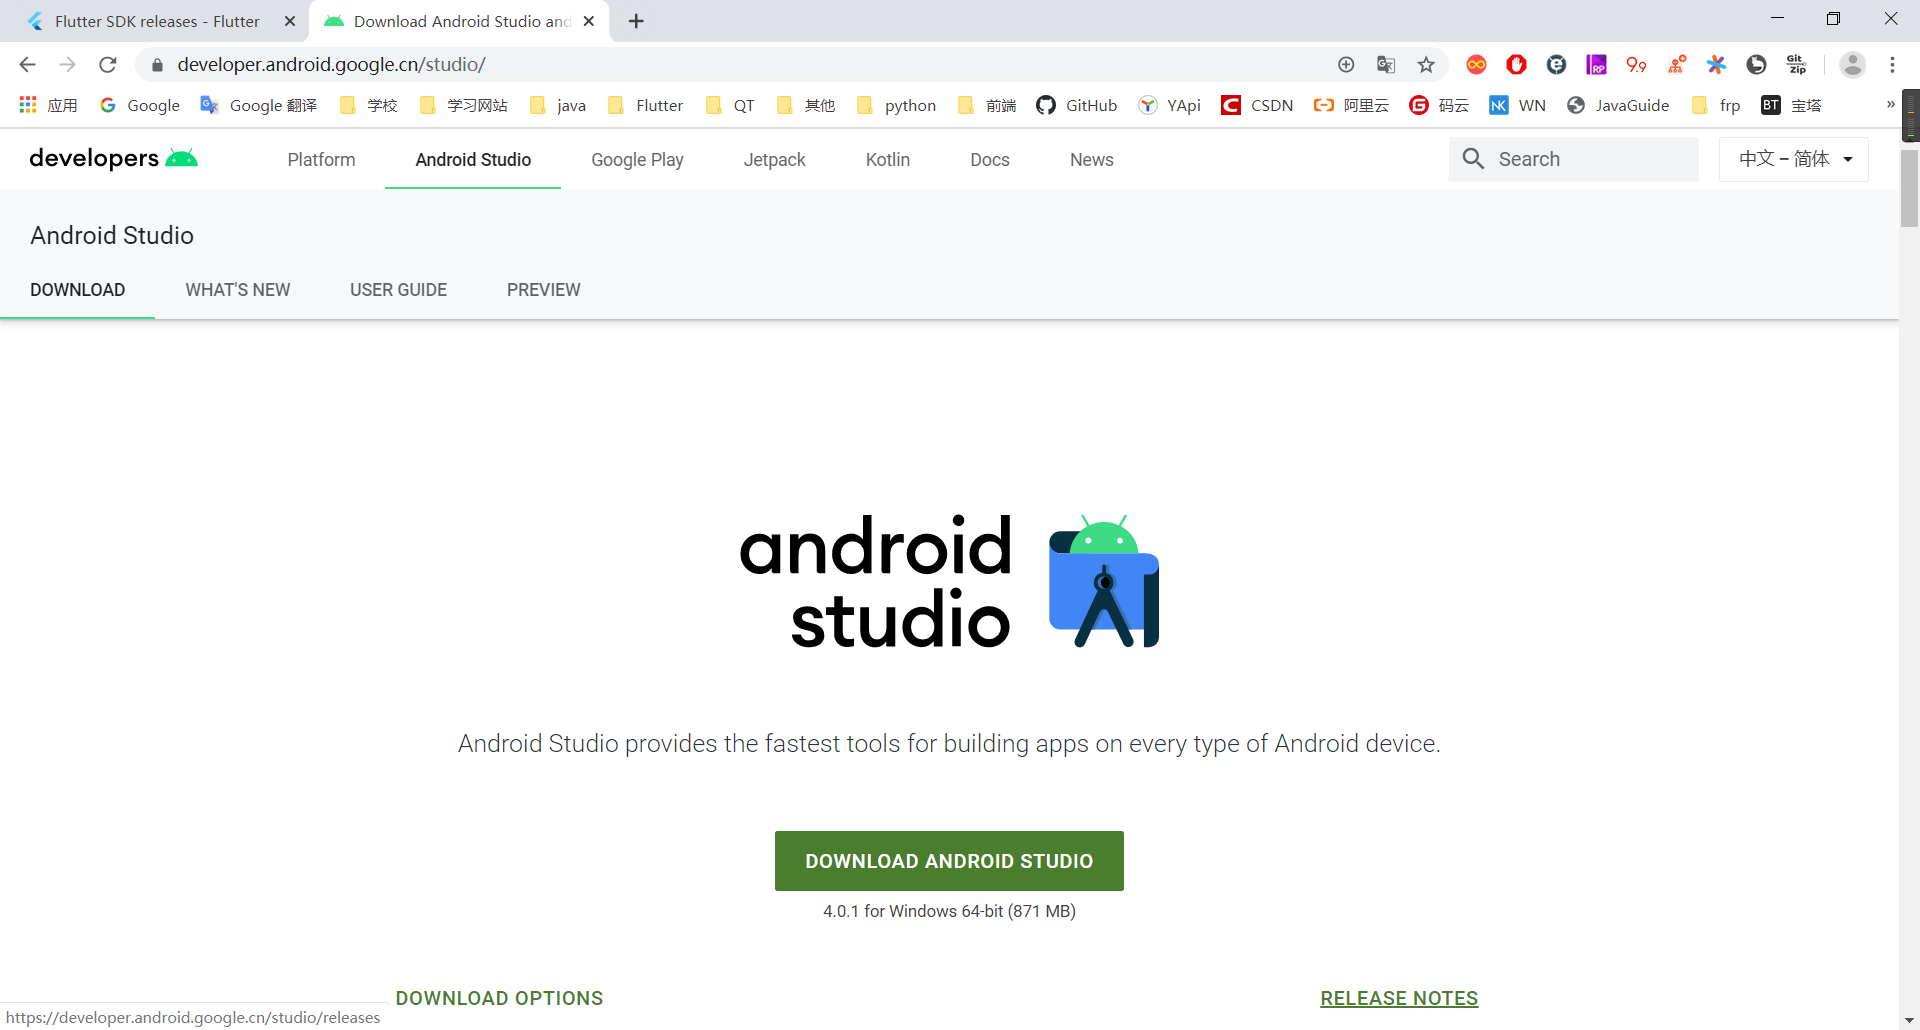Click the page vertical scrollbar thumb
Image resolution: width=1920 pixels, height=1030 pixels.
click(x=1909, y=187)
